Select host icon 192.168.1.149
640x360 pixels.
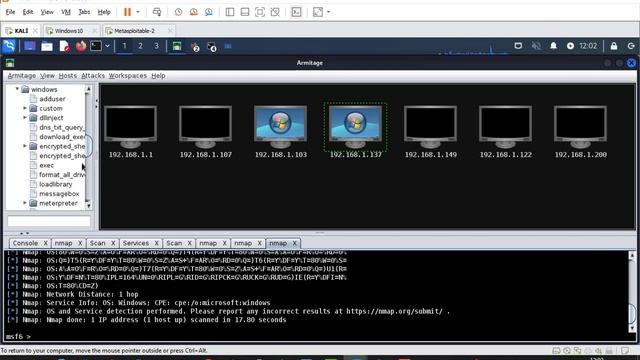point(430,127)
